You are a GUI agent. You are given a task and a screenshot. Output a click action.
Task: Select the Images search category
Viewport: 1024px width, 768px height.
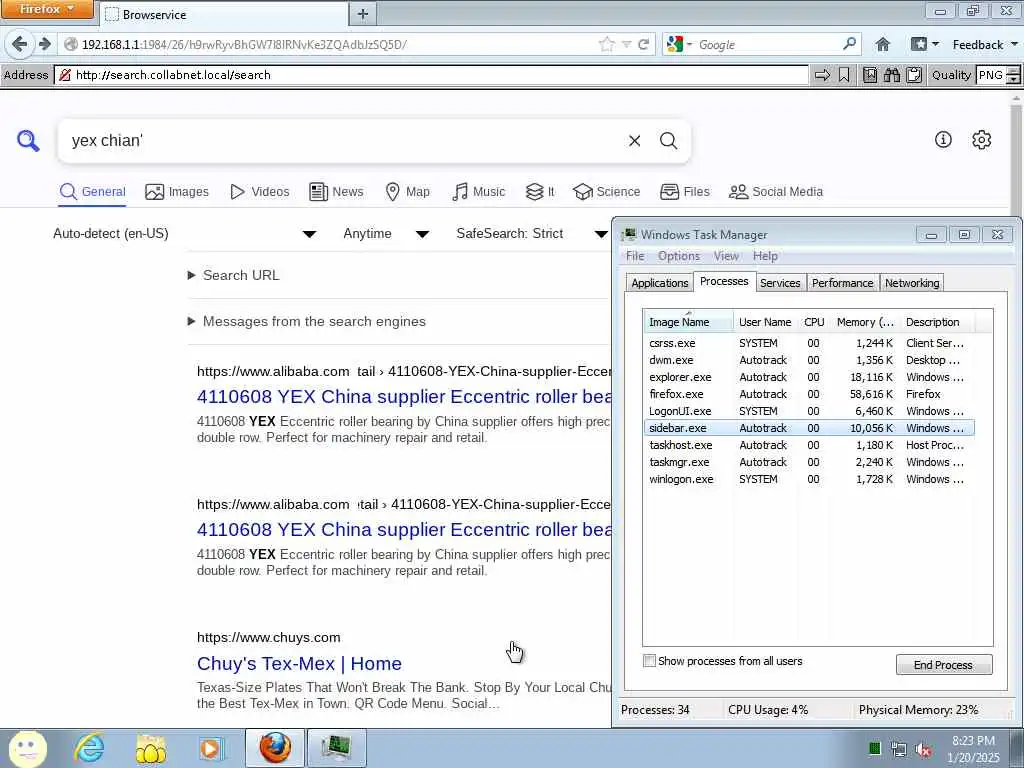click(x=177, y=192)
